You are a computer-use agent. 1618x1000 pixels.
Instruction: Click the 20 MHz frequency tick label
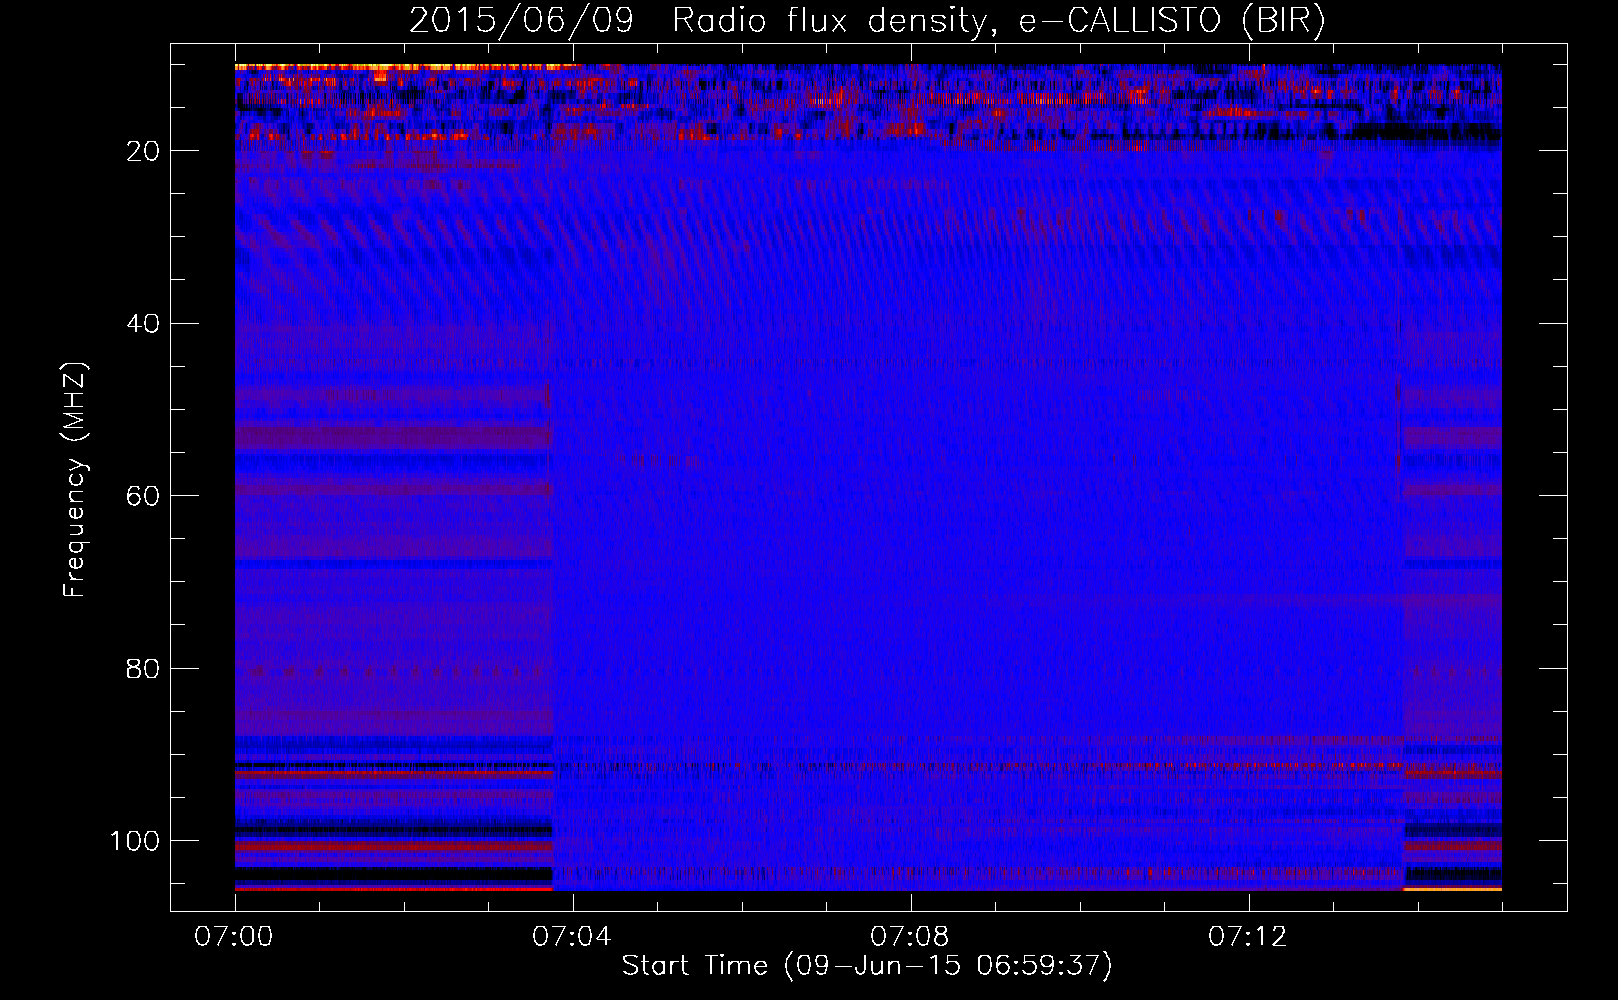pos(143,151)
